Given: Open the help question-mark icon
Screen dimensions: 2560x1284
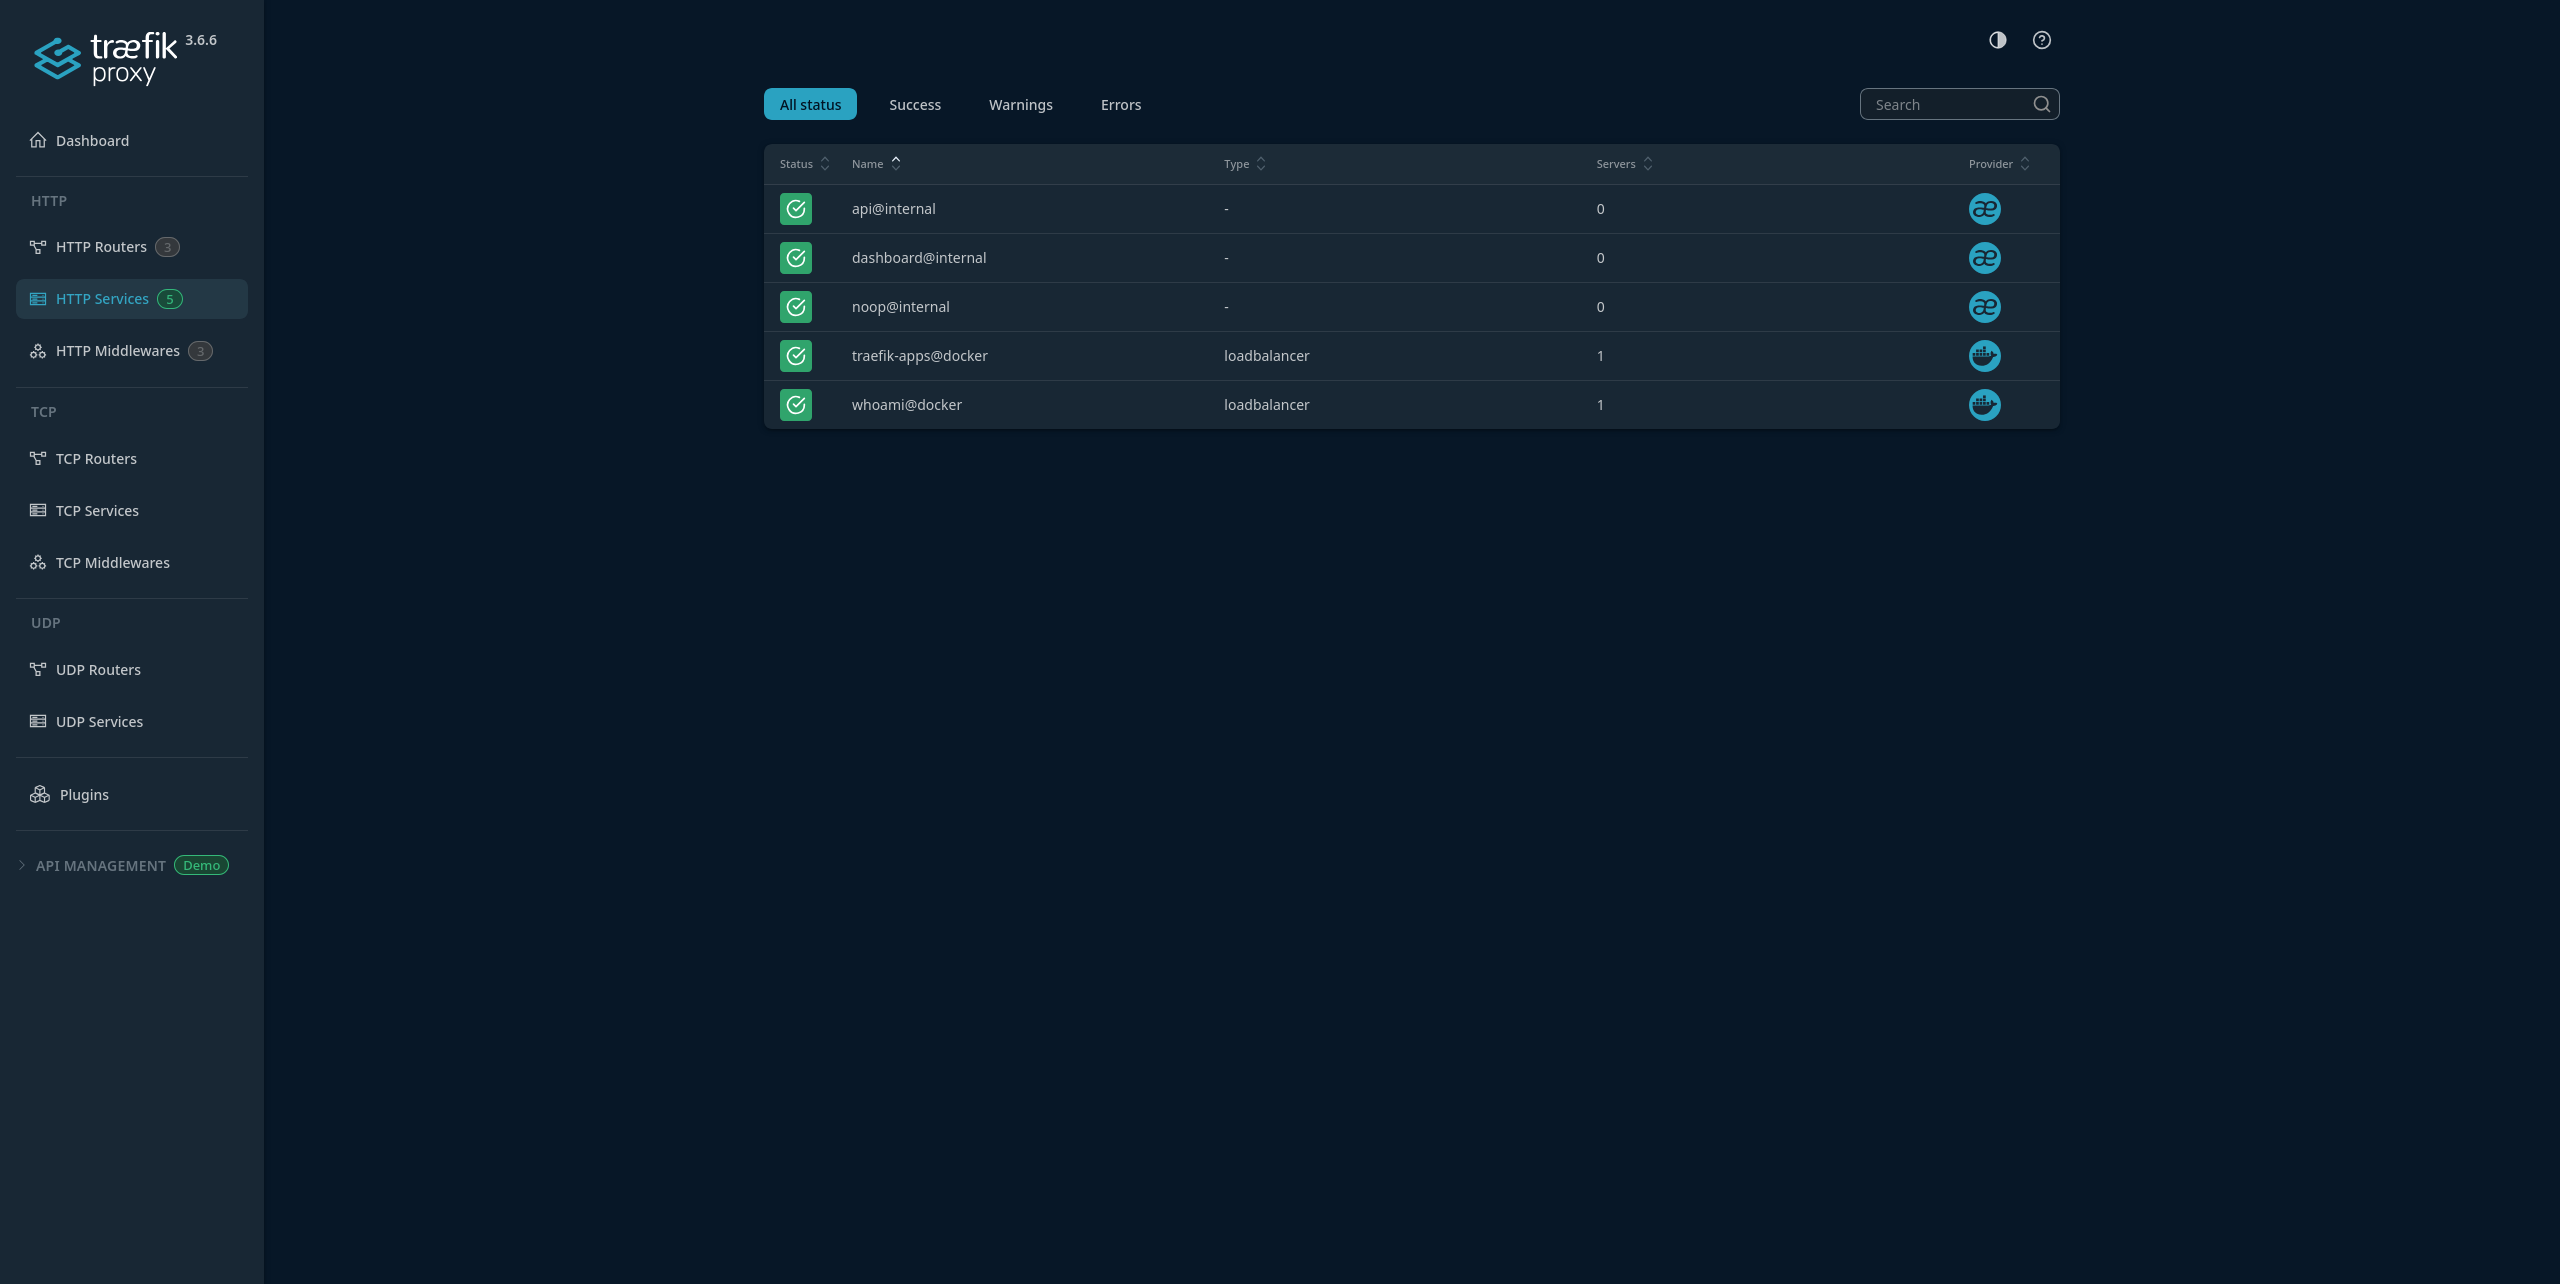Looking at the screenshot, I should coord(2041,40).
